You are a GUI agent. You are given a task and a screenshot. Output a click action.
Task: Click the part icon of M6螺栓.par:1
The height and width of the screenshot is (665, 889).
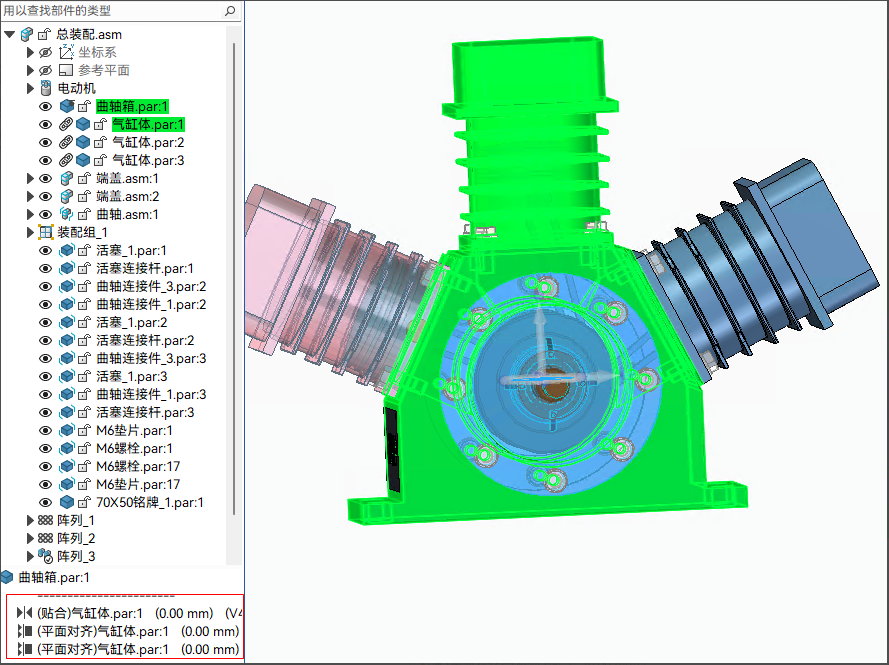[x=67, y=448]
